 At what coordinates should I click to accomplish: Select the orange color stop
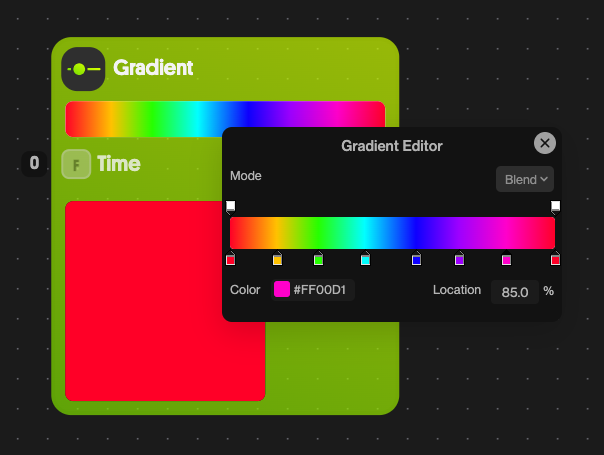pos(277,260)
